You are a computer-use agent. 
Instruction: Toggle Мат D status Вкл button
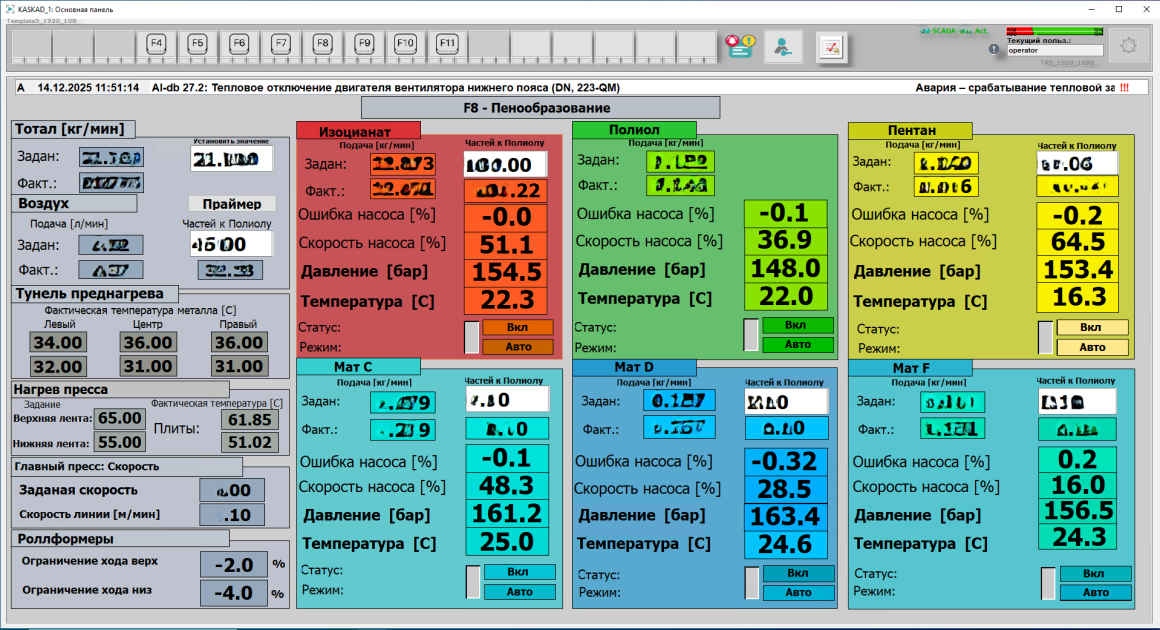(797, 574)
